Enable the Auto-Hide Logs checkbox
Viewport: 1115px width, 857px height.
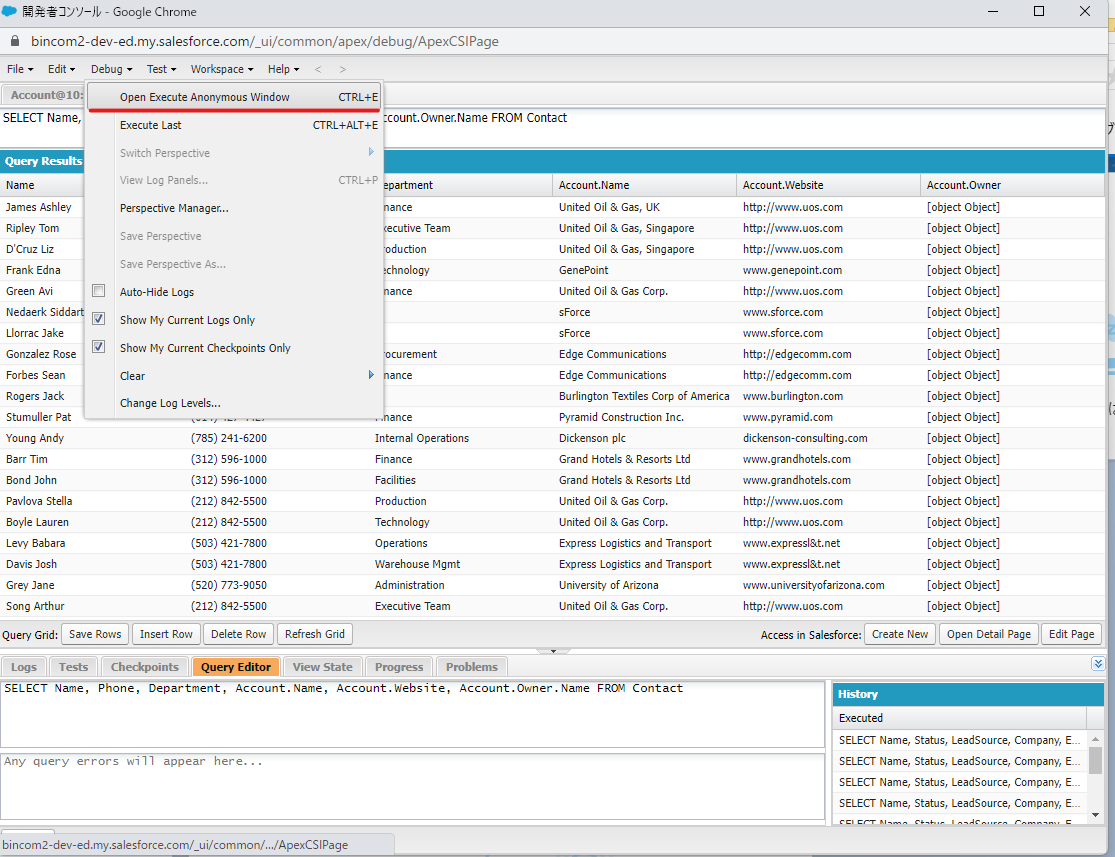(x=97, y=290)
